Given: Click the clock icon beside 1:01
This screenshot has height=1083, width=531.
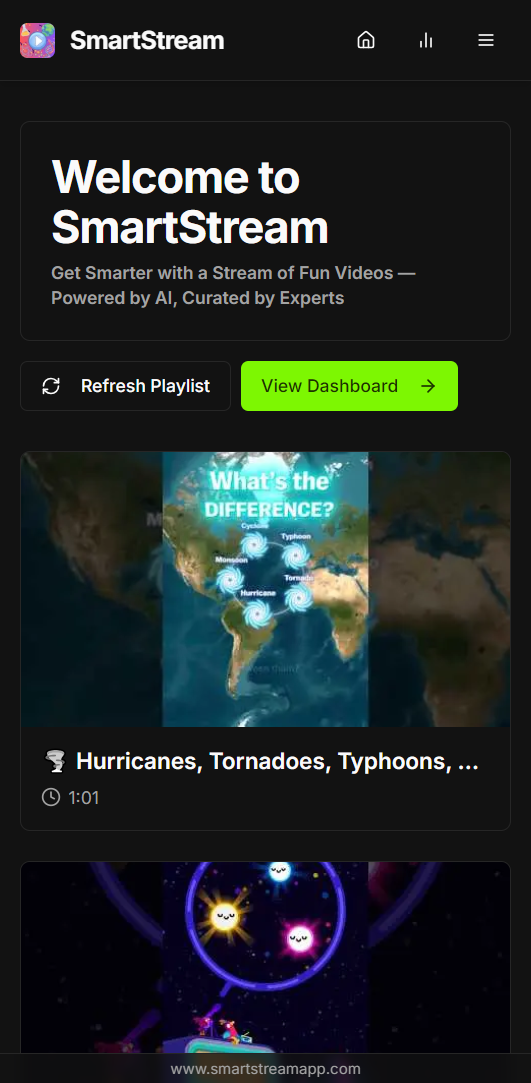Looking at the screenshot, I should pos(51,797).
